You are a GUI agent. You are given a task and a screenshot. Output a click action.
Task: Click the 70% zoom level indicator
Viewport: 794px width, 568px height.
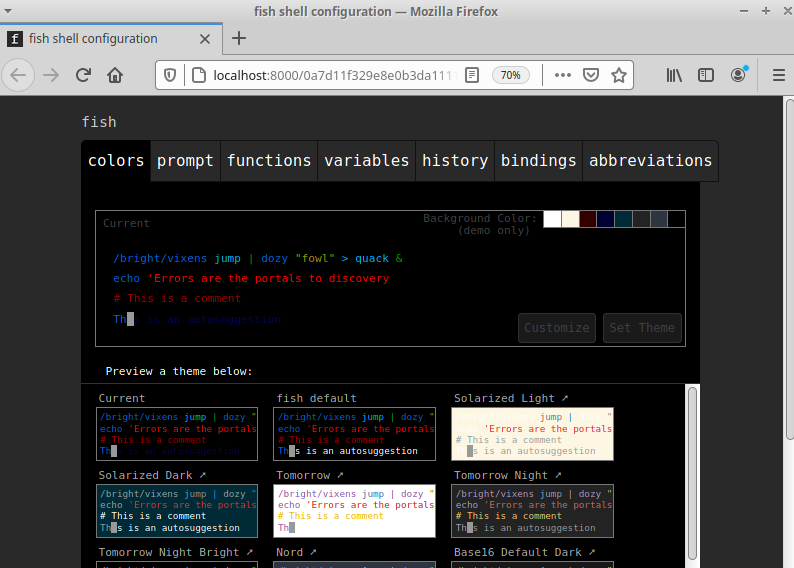click(510, 75)
